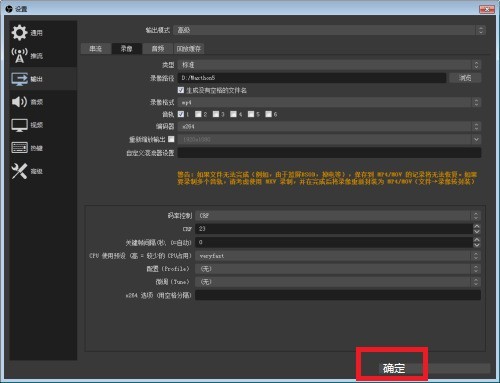
Task: Decrease the CRF value with down arrow
Action: coord(477,231)
